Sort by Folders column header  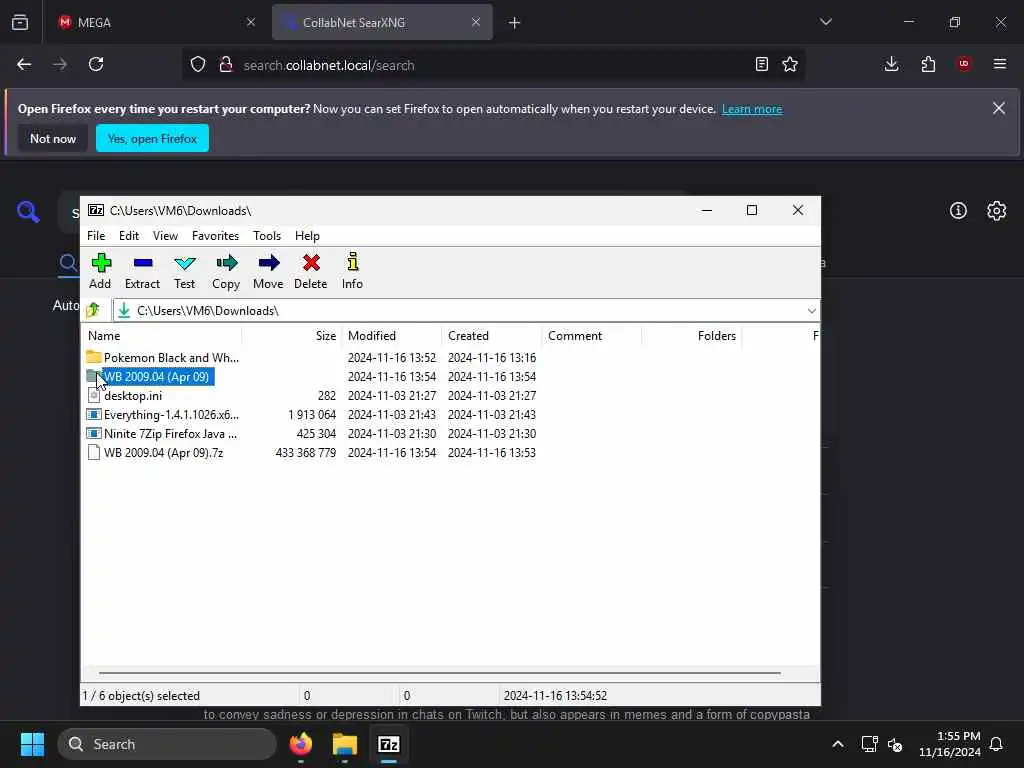[692, 336]
